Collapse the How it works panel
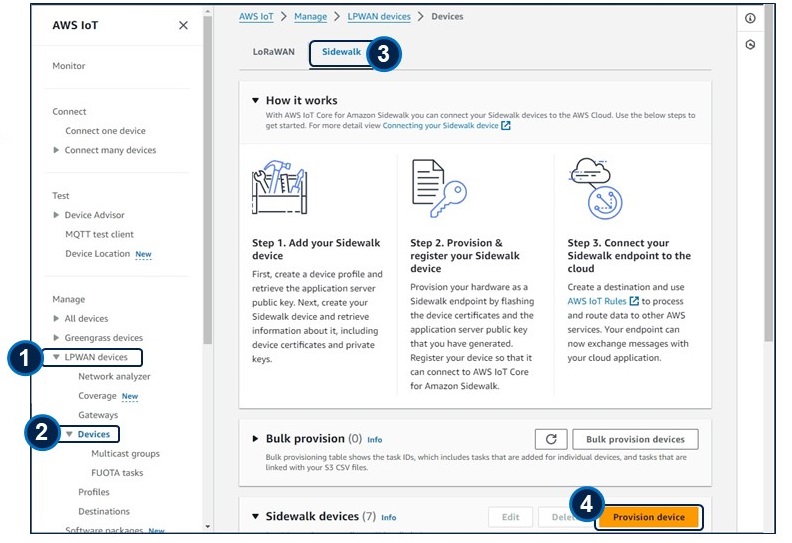The height and width of the screenshot is (543, 792). click(256, 101)
